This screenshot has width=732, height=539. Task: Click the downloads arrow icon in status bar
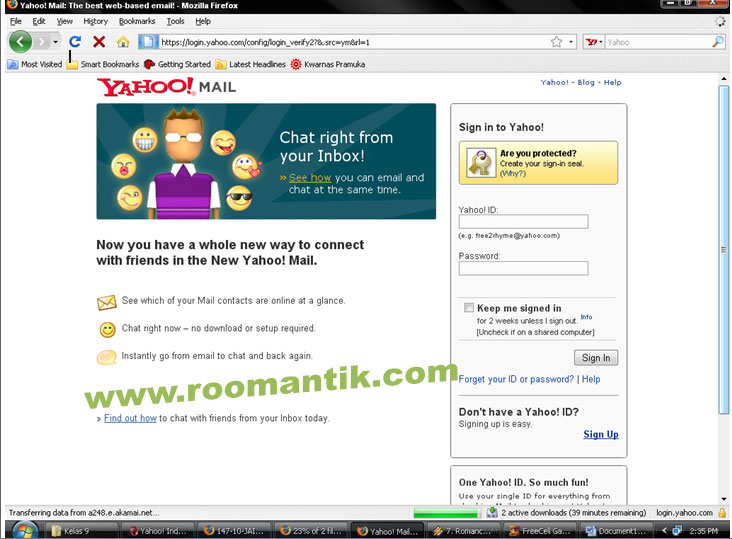(492, 513)
